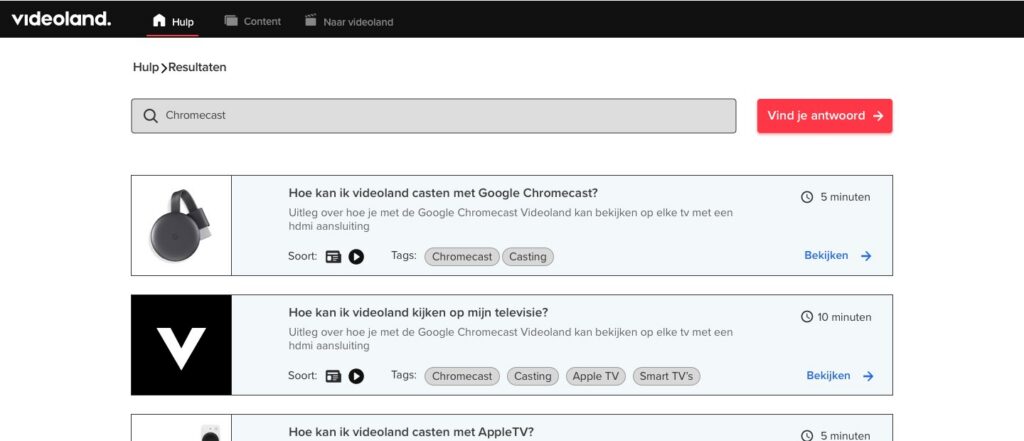
Task: Click the home icon next to Hulp
Action: point(159,21)
